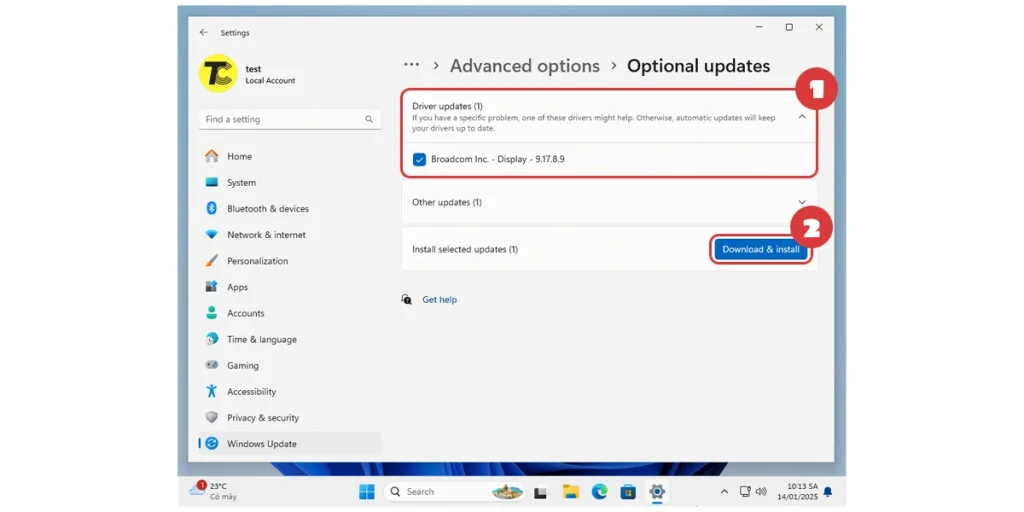Open Bluetooth & devices settings
The image size is (1024, 512).
pos(267,209)
